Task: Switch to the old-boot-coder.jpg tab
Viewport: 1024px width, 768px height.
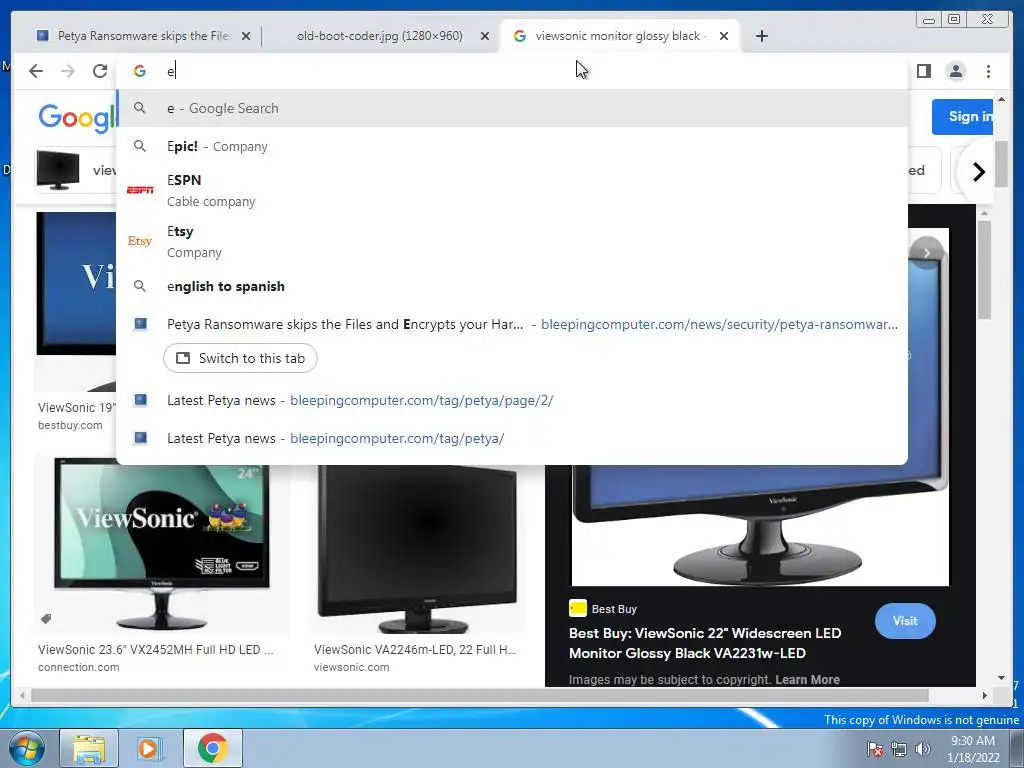Action: click(x=379, y=36)
